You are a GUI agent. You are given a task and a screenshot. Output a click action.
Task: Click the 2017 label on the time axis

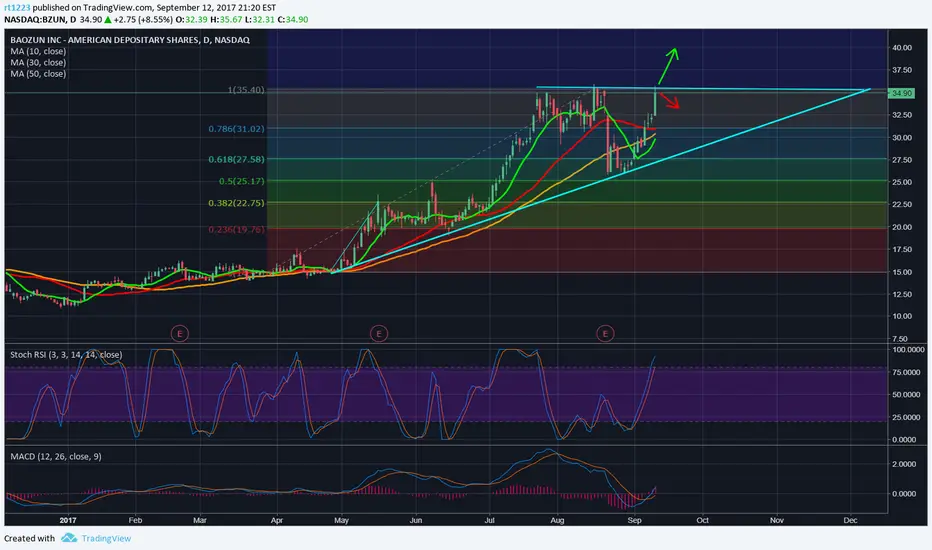(x=68, y=520)
